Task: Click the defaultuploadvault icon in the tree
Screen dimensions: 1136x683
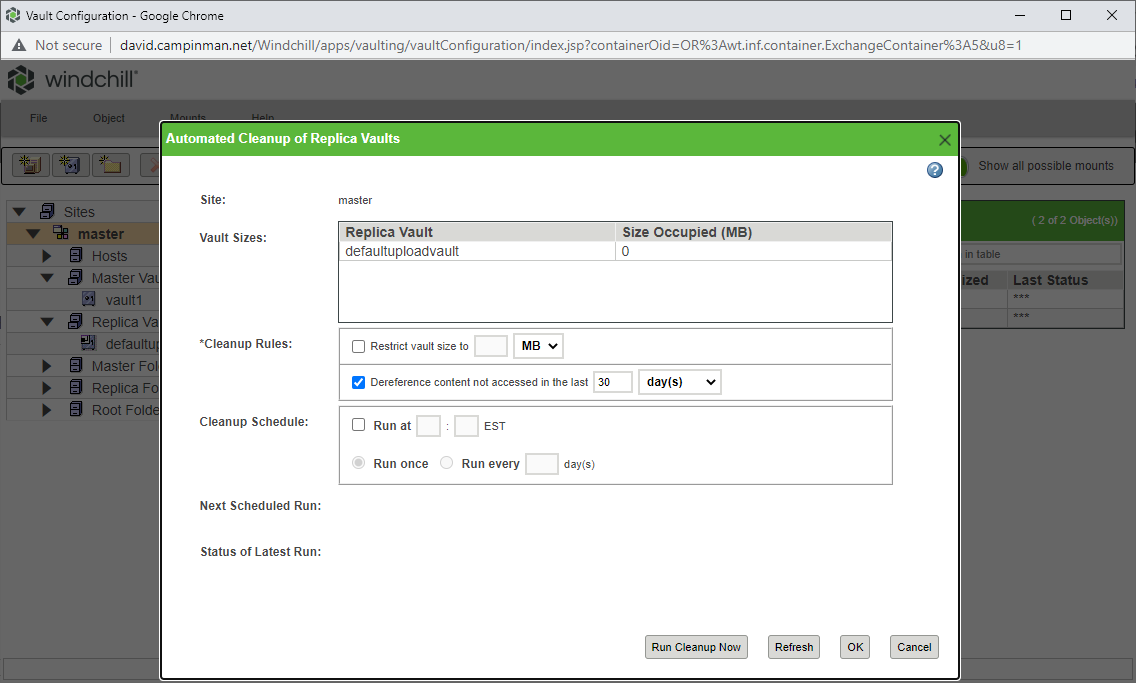Action: point(86,343)
